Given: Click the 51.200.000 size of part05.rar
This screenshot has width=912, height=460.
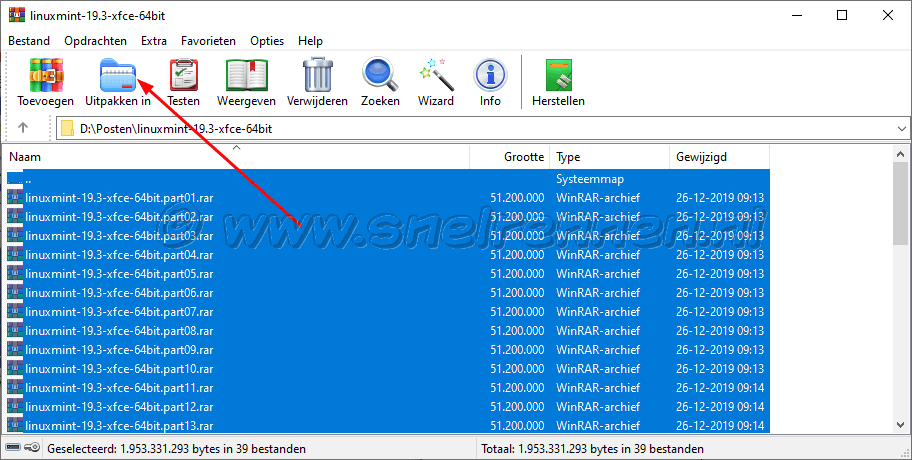Looking at the screenshot, I should click(517, 274).
